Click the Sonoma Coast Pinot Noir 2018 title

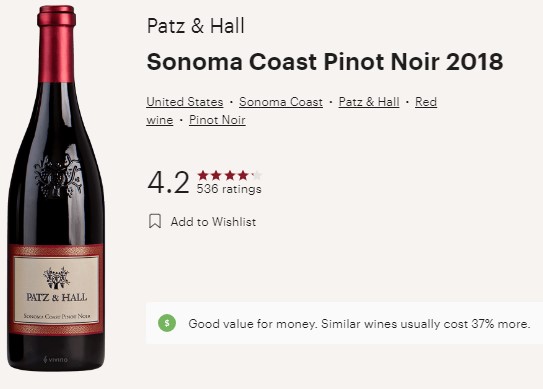325,62
